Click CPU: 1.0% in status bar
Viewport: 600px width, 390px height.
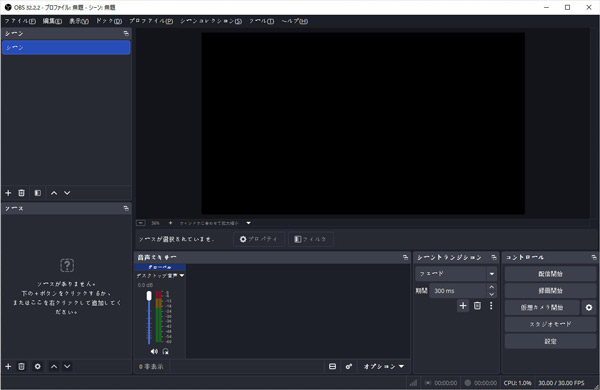(517, 383)
